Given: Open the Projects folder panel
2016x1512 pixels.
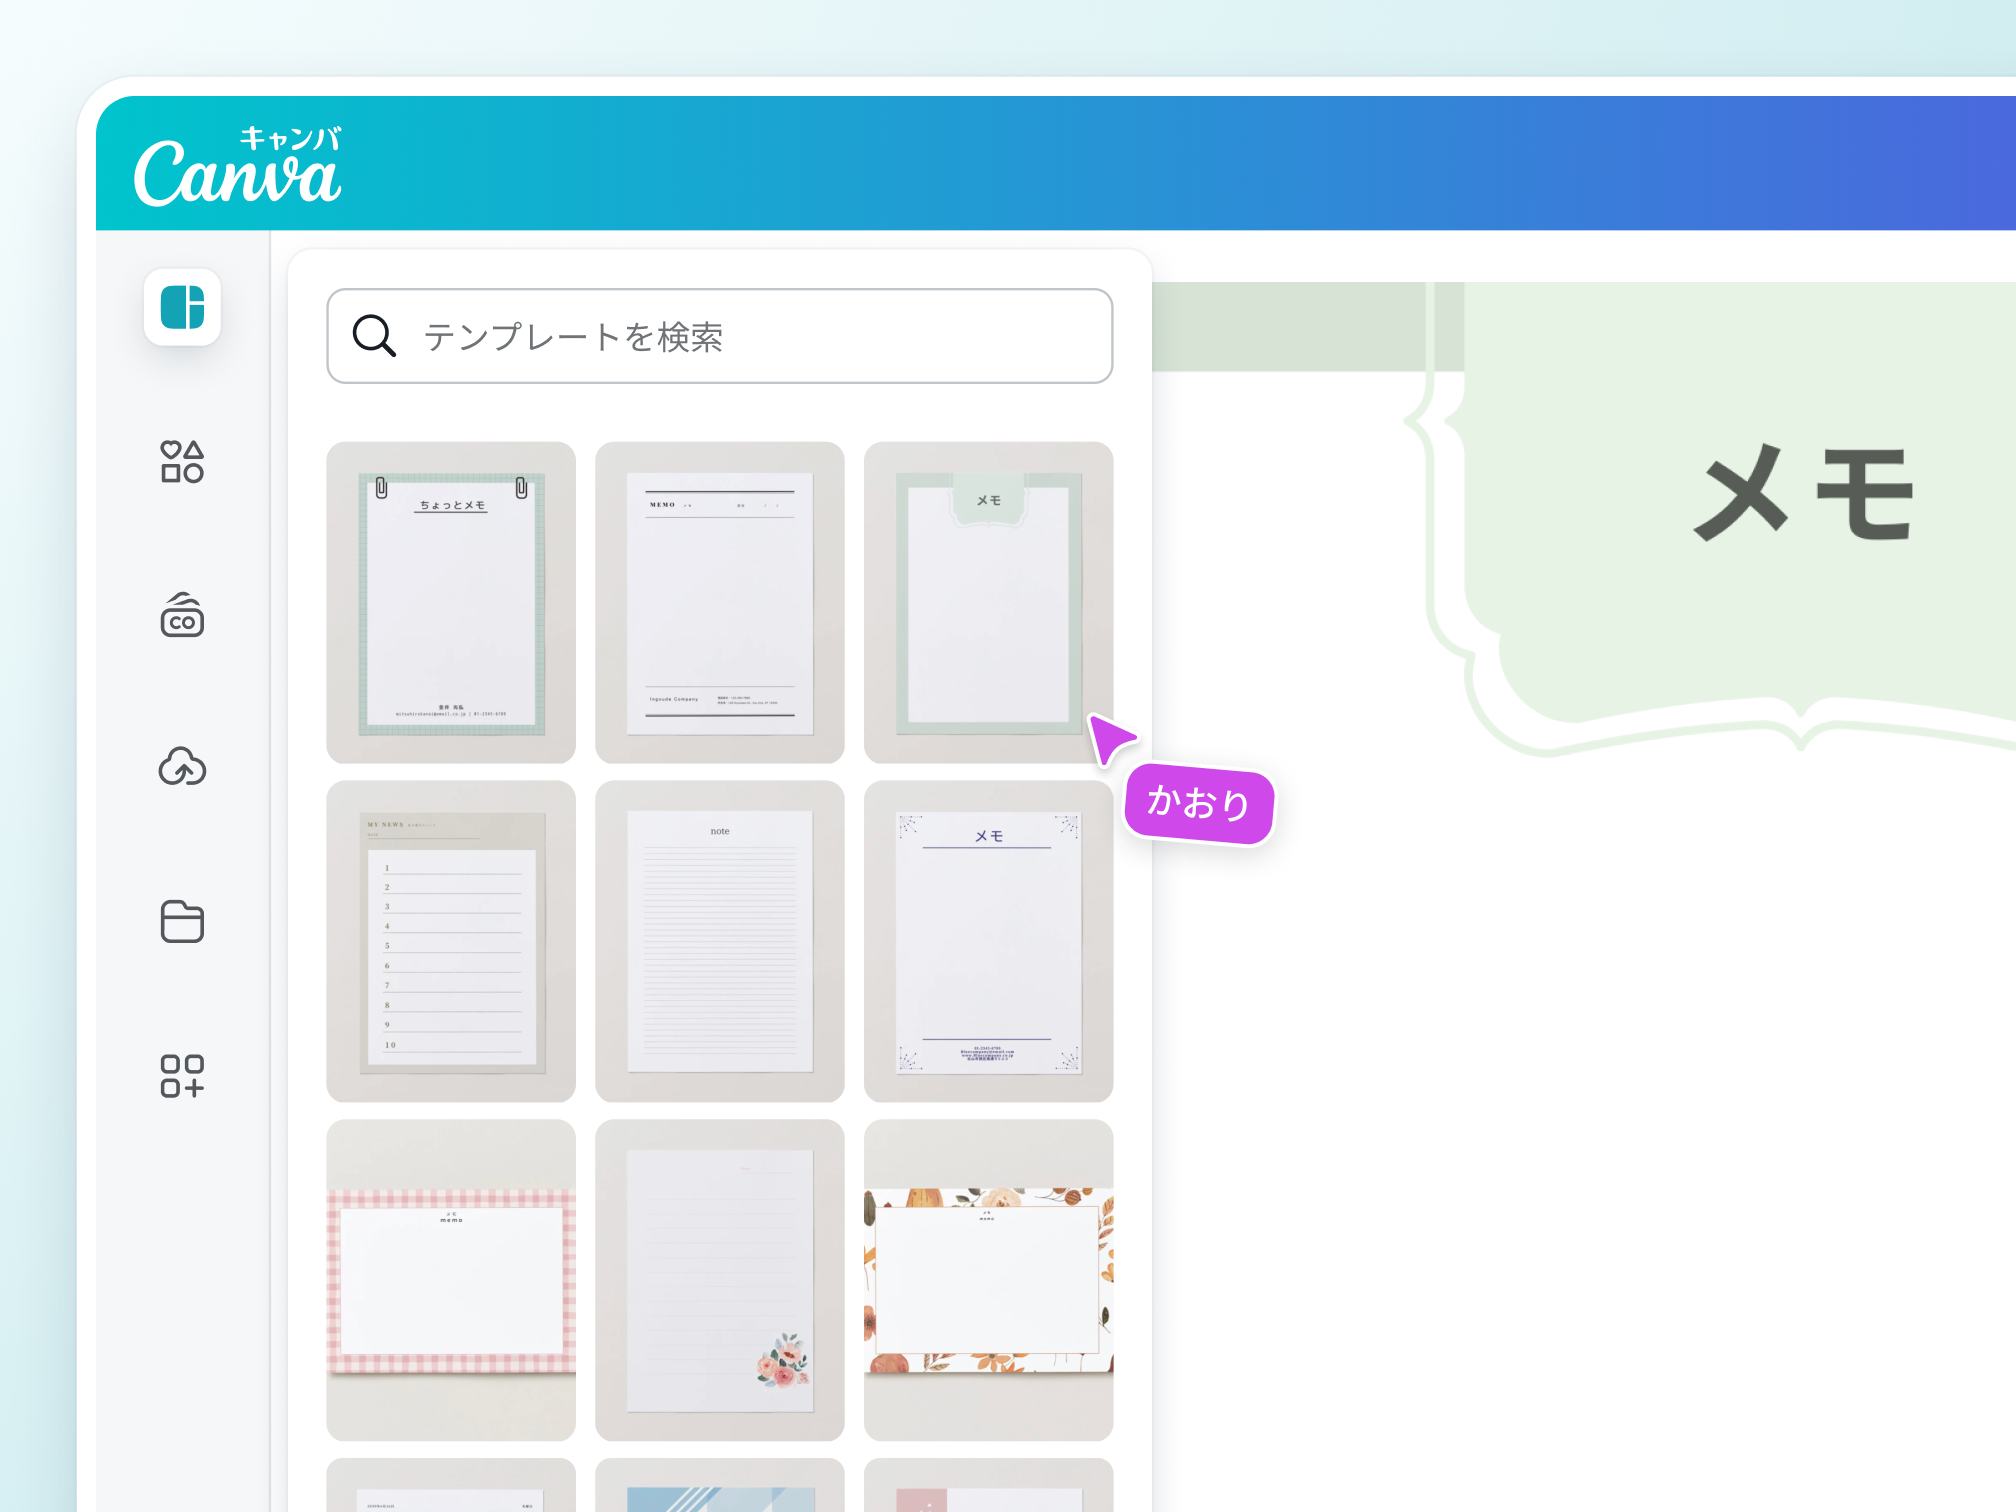Looking at the screenshot, I should (x=182, y=922).
